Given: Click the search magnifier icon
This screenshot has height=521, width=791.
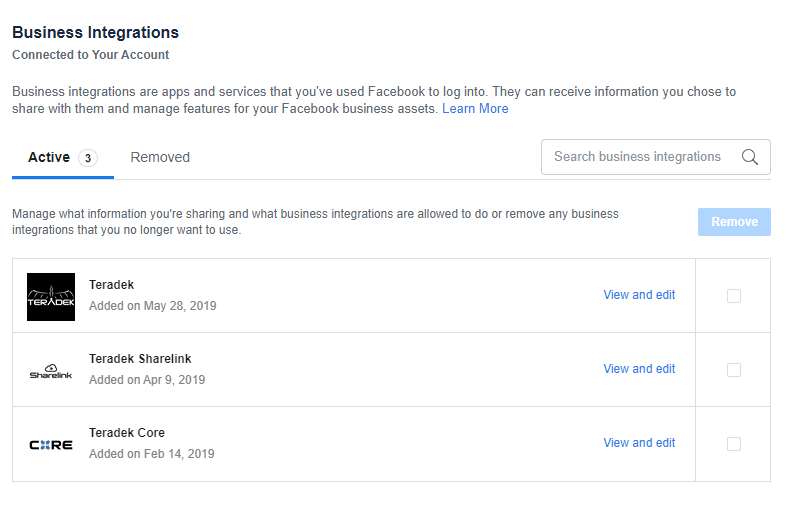Looking at the screenshot, I should [749, 157].
